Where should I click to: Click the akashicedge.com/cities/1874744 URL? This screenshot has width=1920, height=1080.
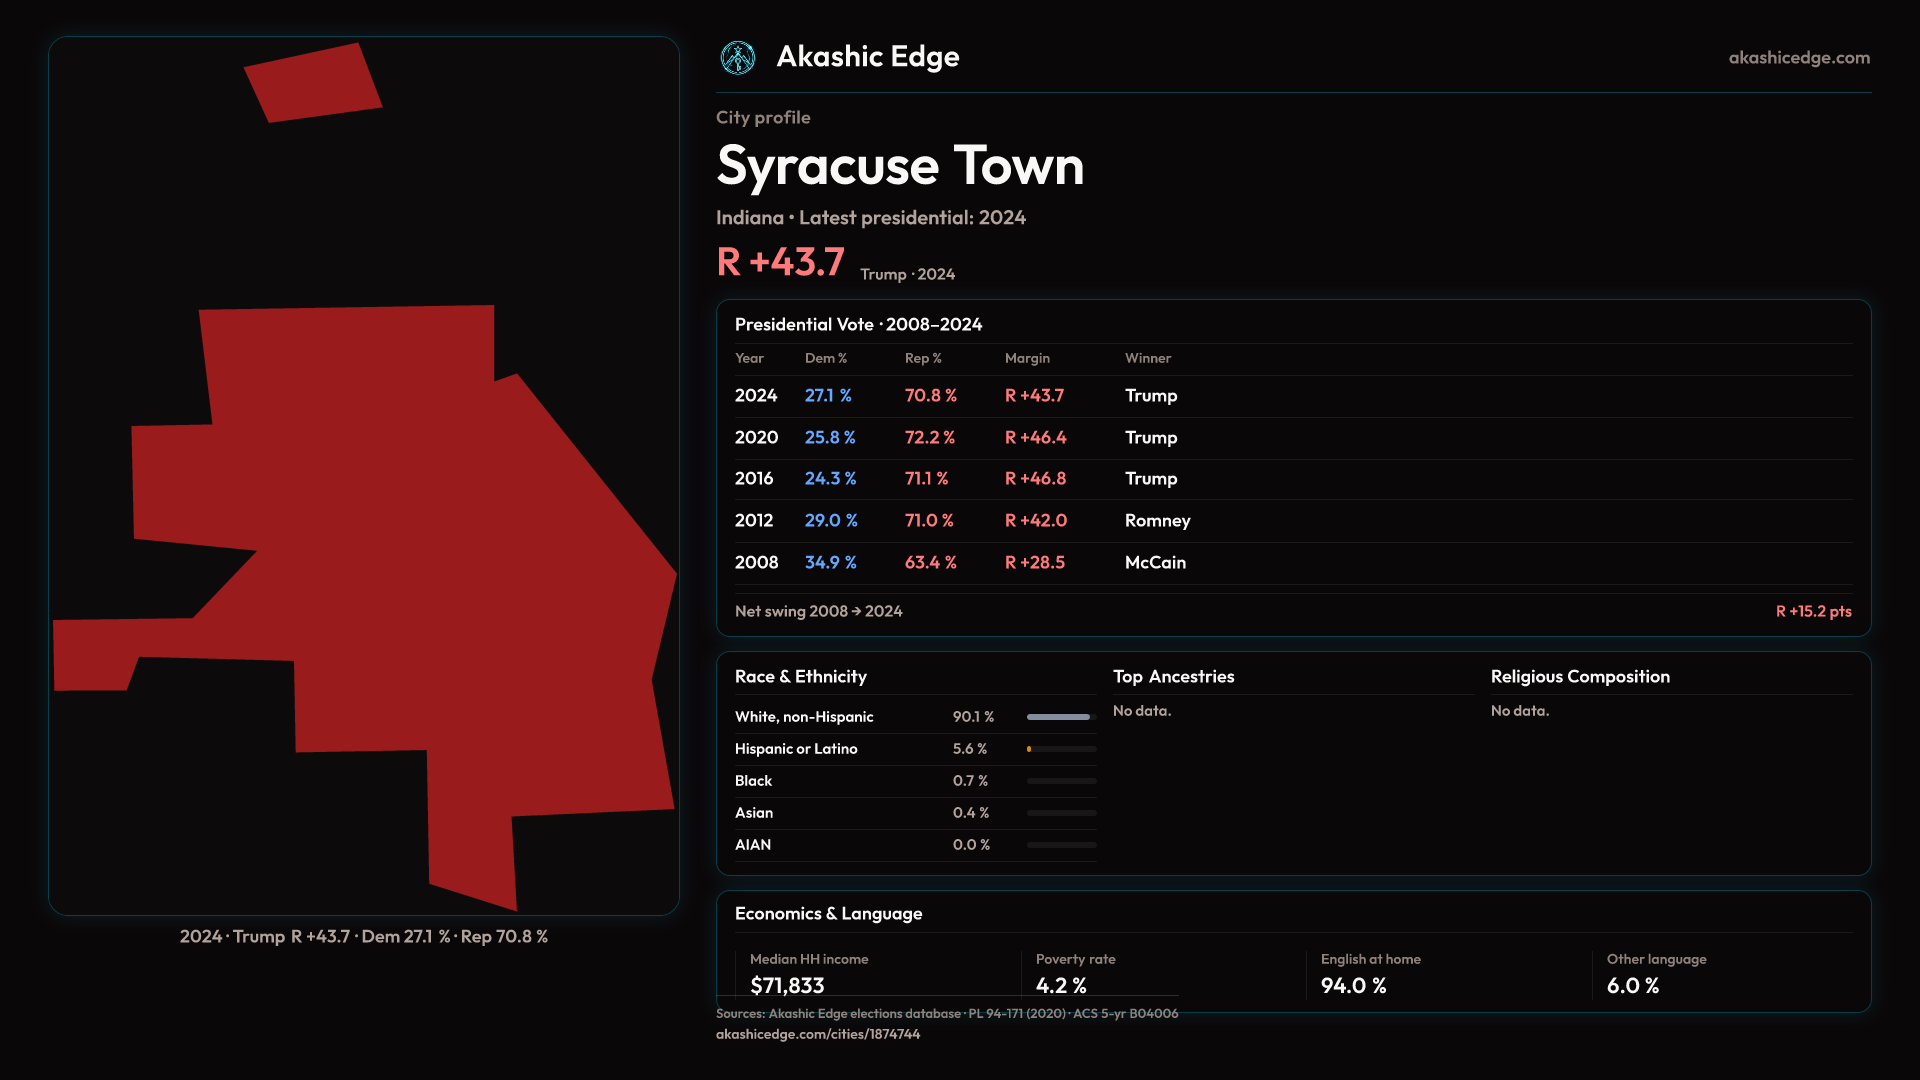pos(817,1034)
